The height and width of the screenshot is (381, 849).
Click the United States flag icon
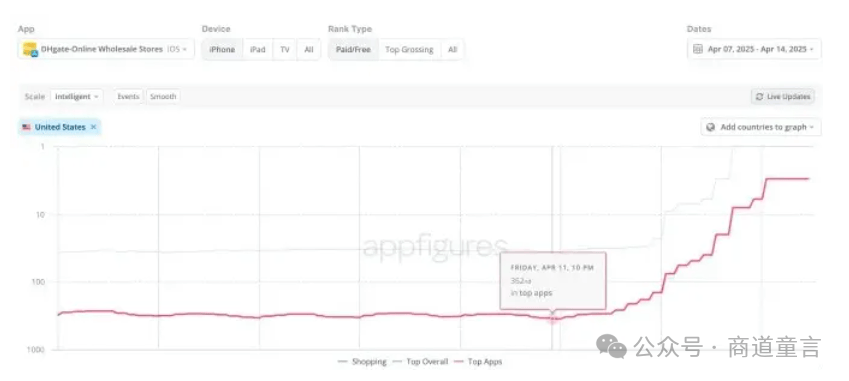(27, 127)
